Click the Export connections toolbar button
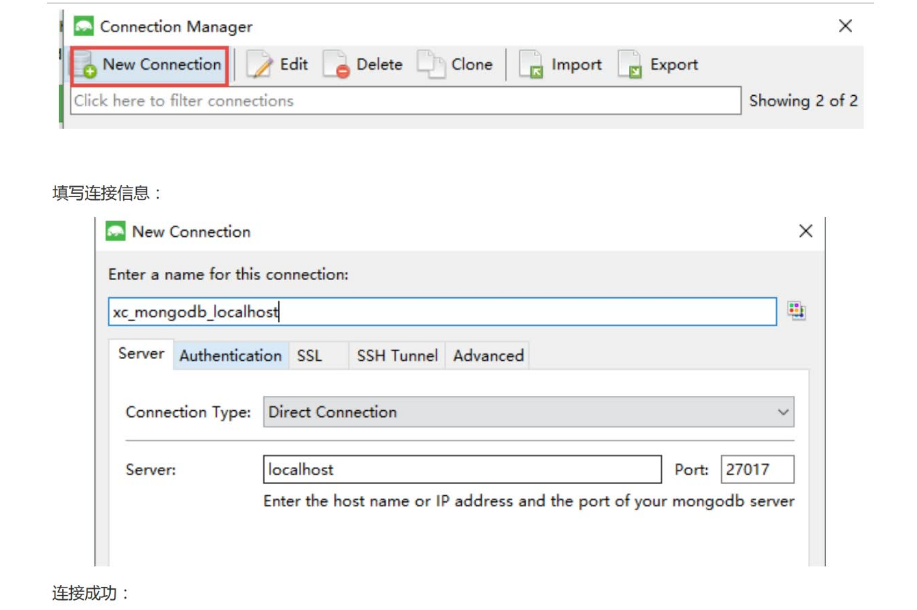This screenshot has height=610, width=917. 659,65
